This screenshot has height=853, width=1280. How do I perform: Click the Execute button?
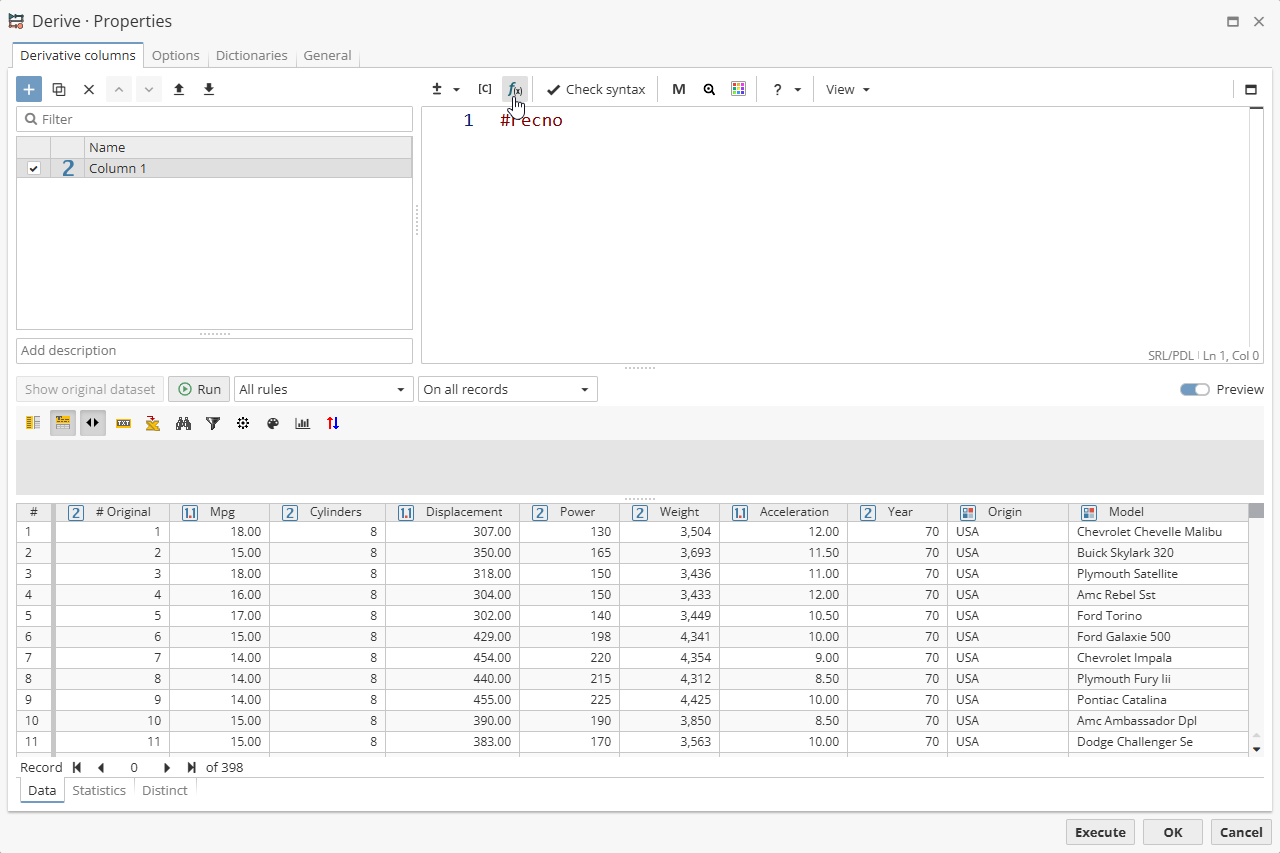click(x=1100, y=832)
